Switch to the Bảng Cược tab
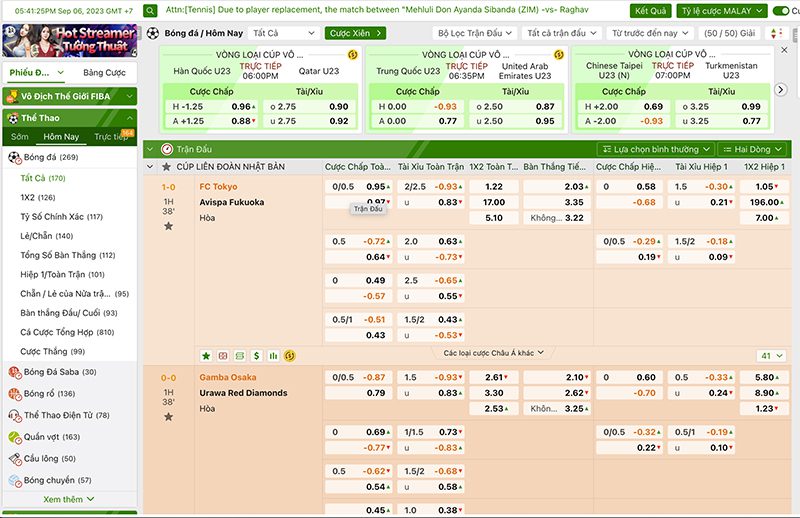The image size is (800, 518). (104, 72)
